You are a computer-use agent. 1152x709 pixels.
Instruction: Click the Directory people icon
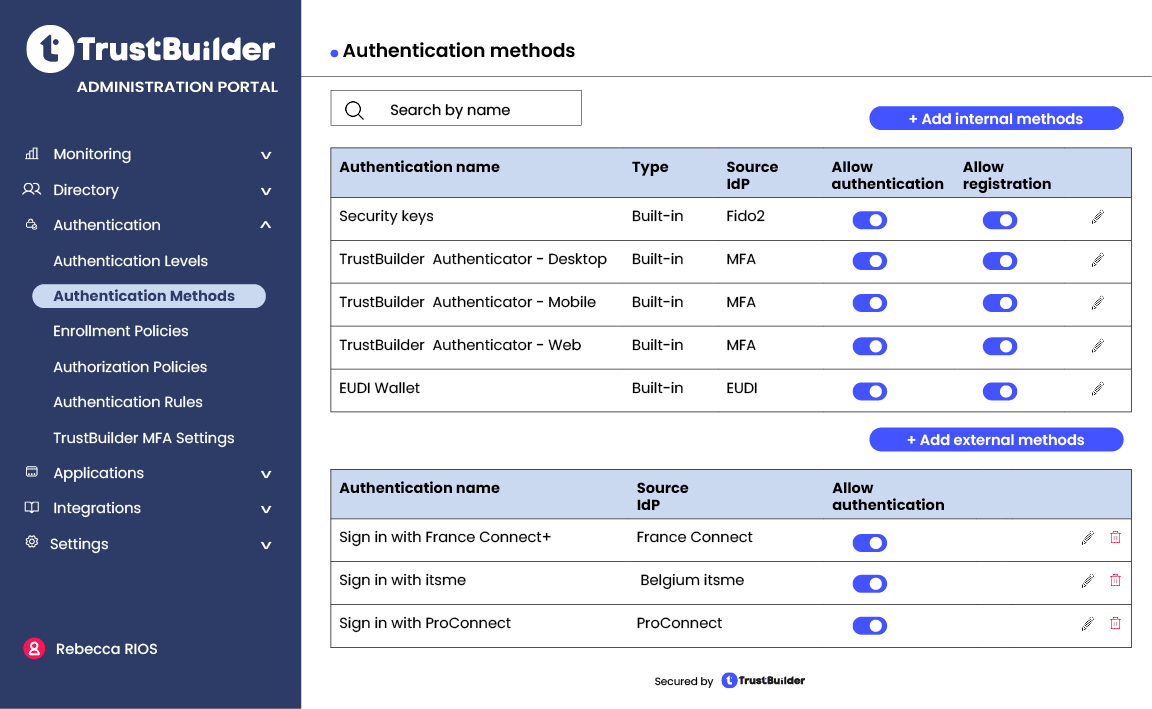[x=32, y=189]
